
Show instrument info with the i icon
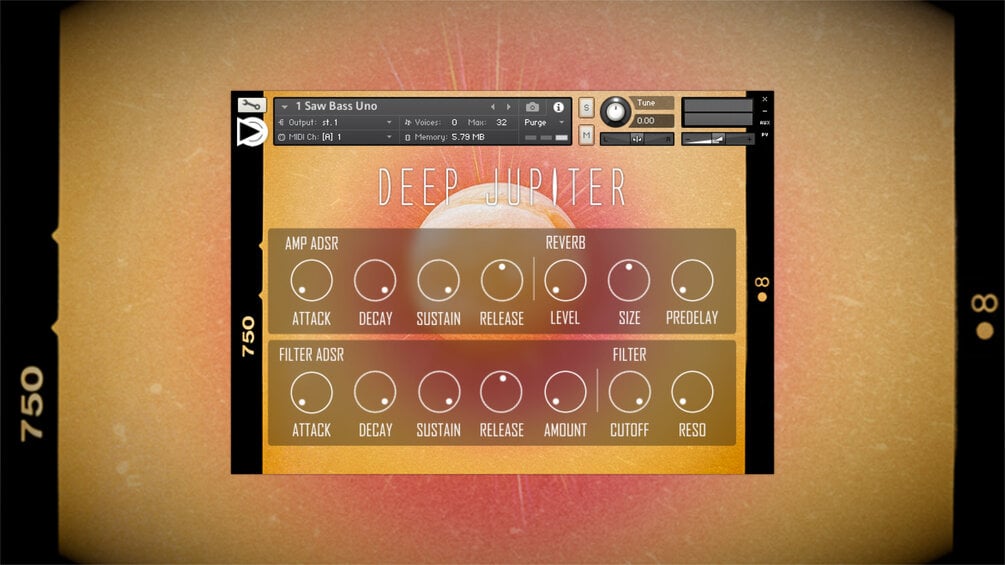pyautogui.click(x=558, y=107)
